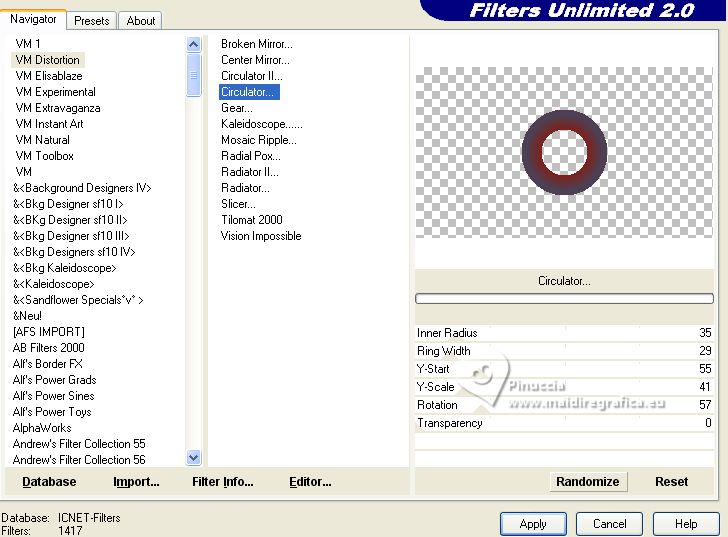Select Alf's Power Toys category
Image resolution: width=728 pixels, height=537 pixels.
point(52,412)
